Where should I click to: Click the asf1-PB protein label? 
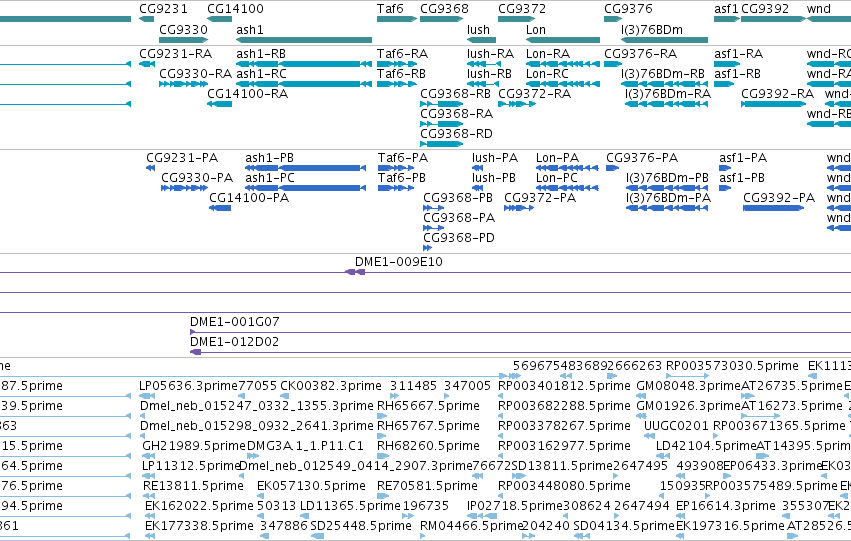click(742, 178)
